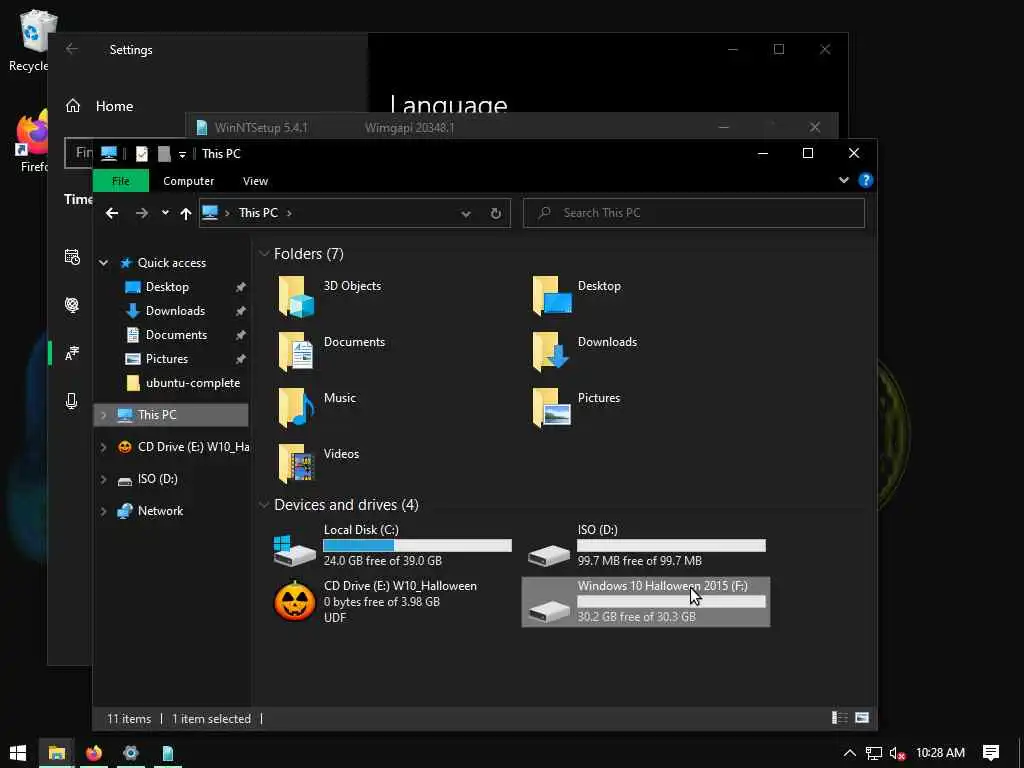1024x768 pixels.
Task: Expand CD Drive (E:) tree node
Action: point(103,447)
